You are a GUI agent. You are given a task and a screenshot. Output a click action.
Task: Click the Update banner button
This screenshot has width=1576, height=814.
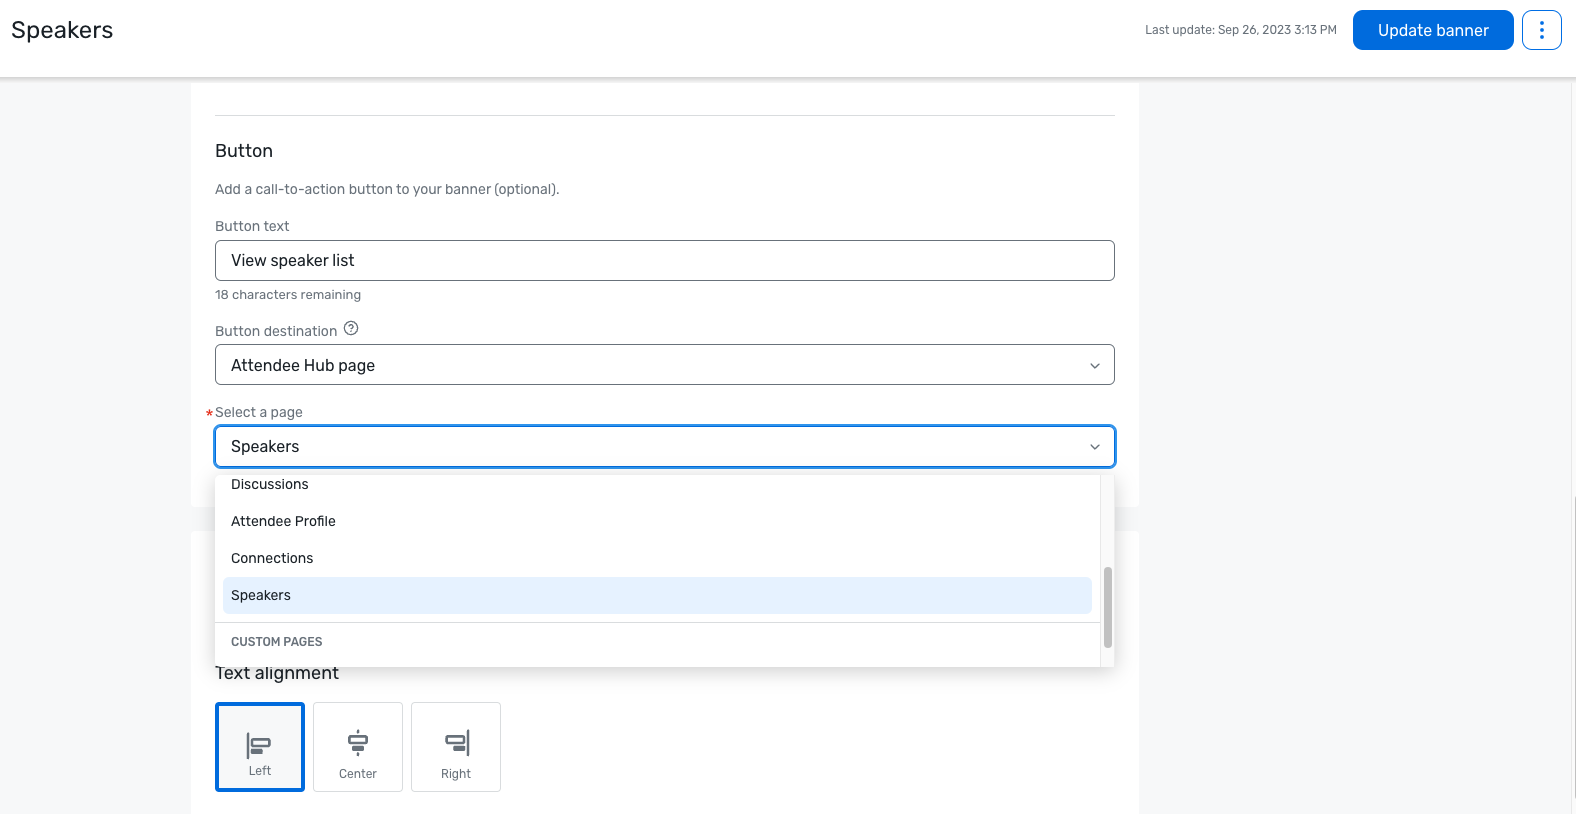click(1432, 30)
